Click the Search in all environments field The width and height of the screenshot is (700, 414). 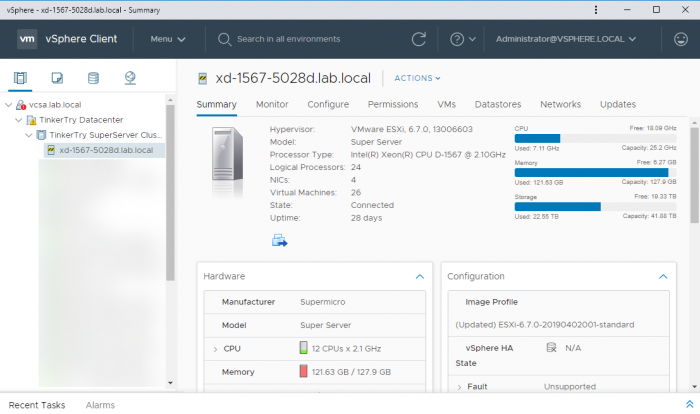coord(288,39)
